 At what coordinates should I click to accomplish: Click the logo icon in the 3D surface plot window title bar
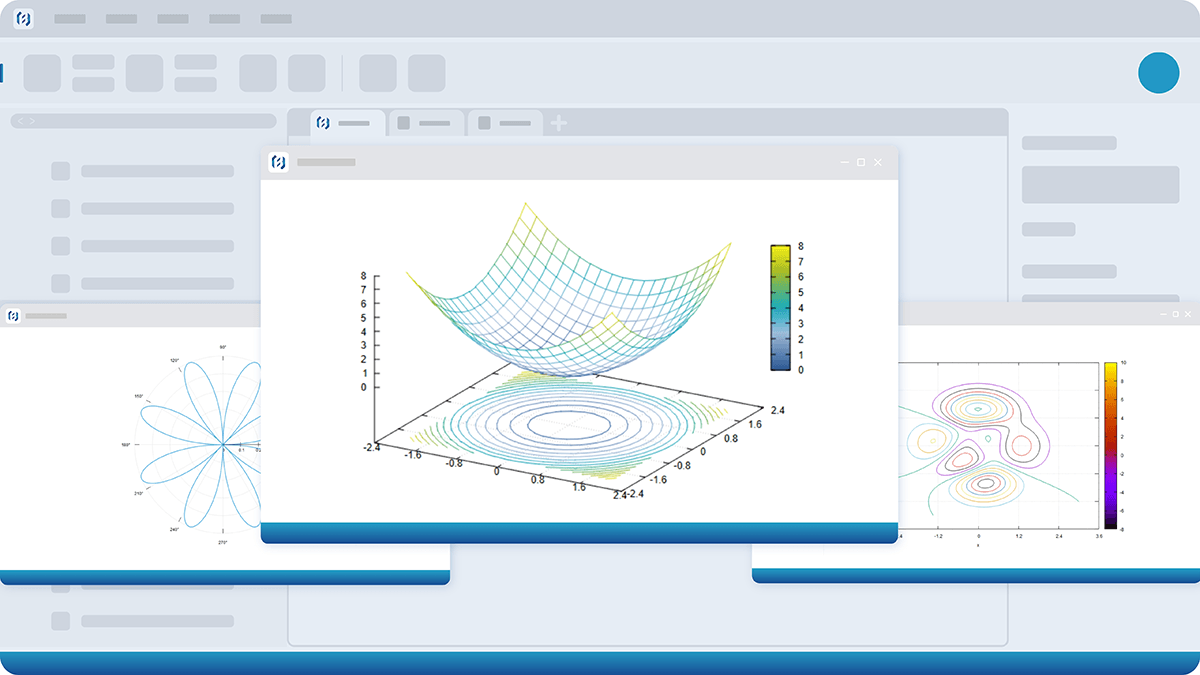click(x=279, y=162)
